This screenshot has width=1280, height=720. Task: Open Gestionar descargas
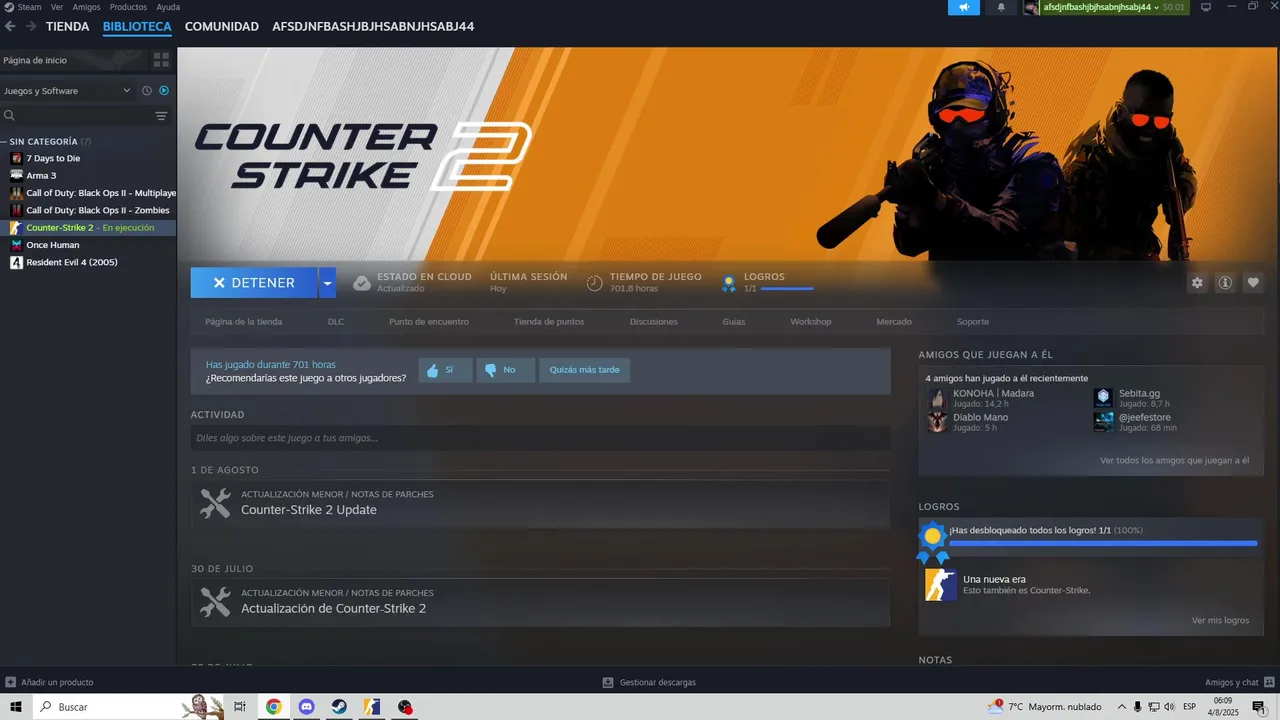tap(649, 682)
